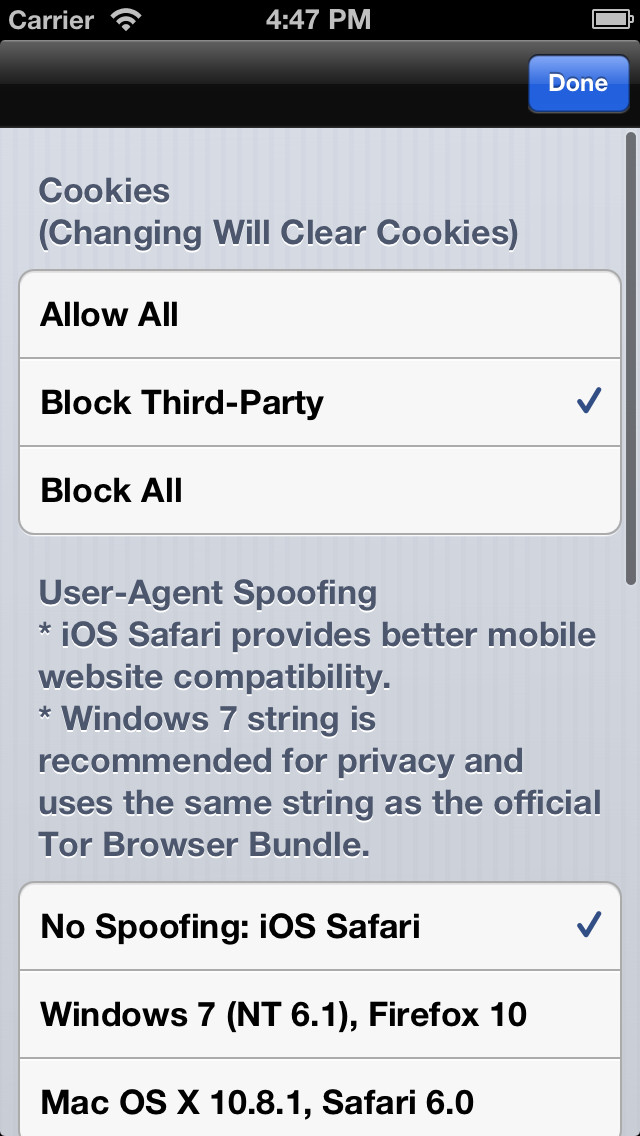Choose No Spoofing: iOS Safari user-agent

pyautogui.click(x=320, y=926)
